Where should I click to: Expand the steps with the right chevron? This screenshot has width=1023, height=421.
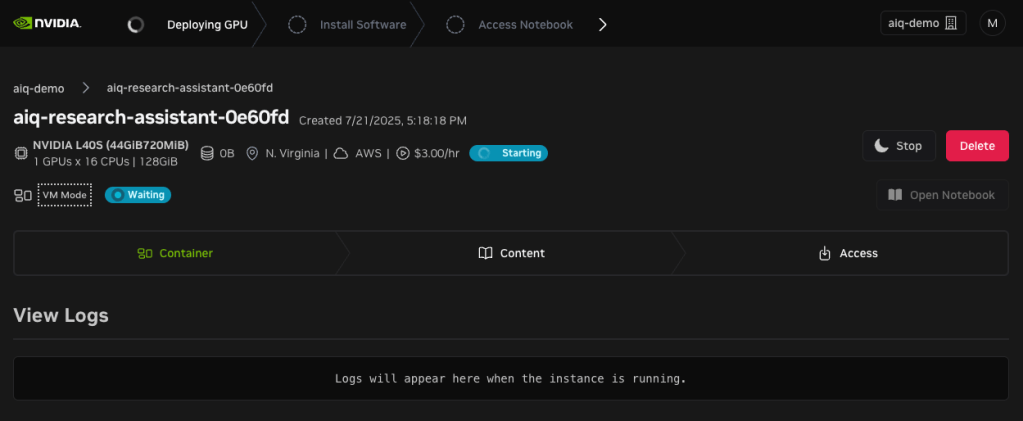[602, 24]
